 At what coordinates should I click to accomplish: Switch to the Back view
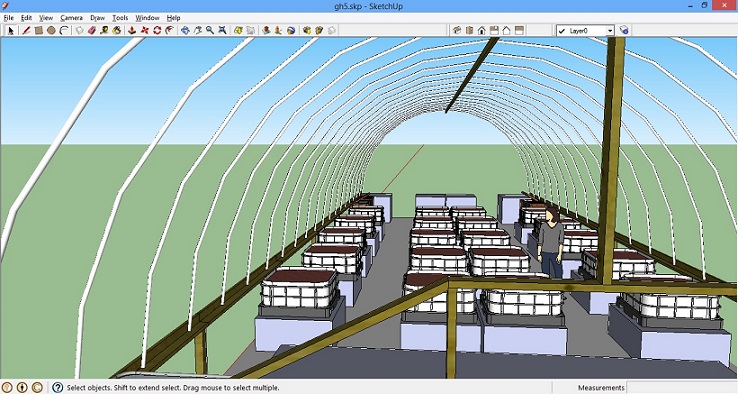point(506,30)
